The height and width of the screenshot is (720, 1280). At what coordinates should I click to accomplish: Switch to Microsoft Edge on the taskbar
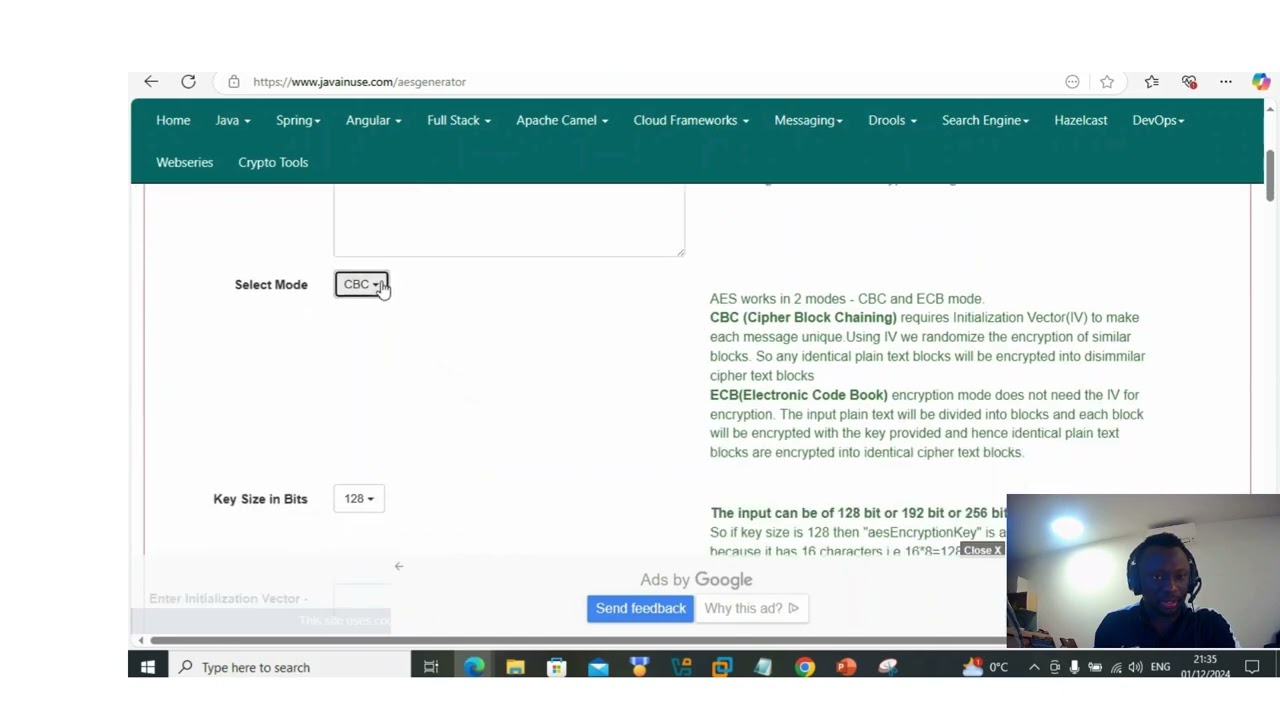pos(474,667)
